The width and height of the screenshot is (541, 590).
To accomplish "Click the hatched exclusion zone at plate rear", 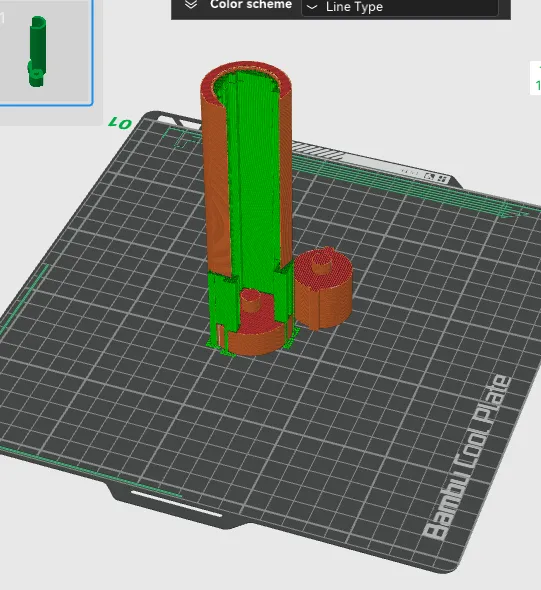I will click(x=317, y=150).
